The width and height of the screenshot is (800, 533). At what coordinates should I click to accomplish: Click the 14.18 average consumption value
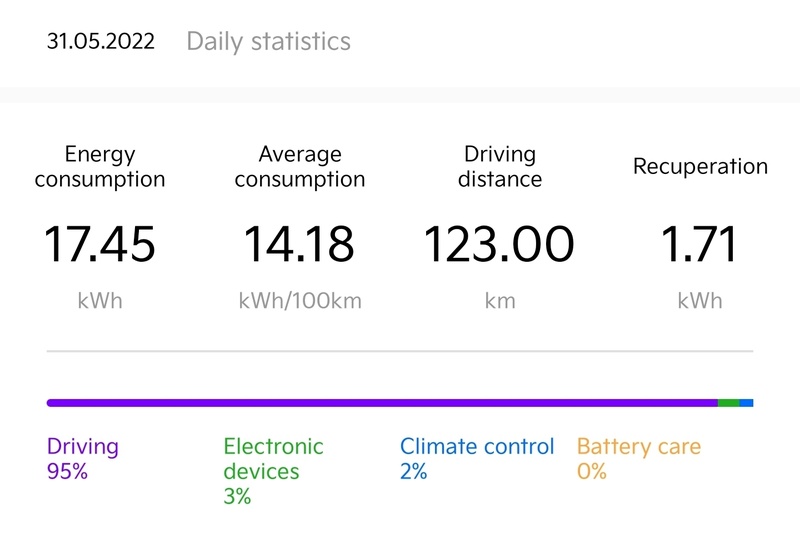coord(300,244)
